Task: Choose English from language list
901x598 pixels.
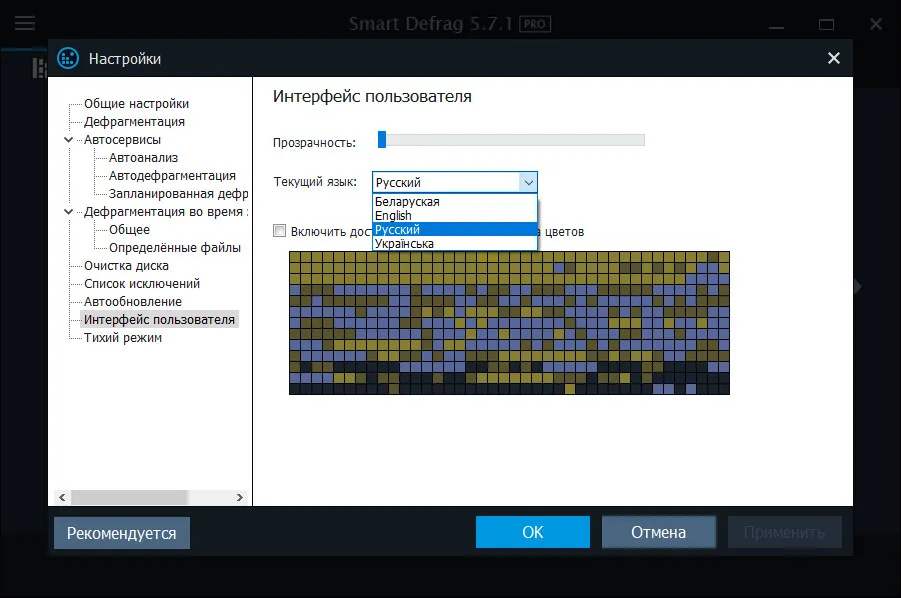Action: 455,215
